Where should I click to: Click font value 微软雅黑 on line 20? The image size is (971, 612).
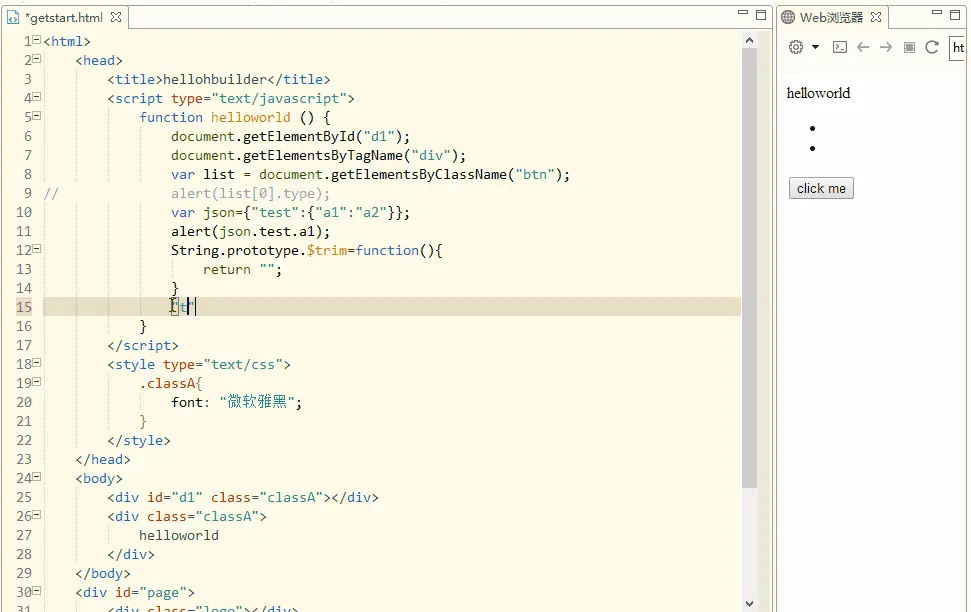(x=257, y=402)
